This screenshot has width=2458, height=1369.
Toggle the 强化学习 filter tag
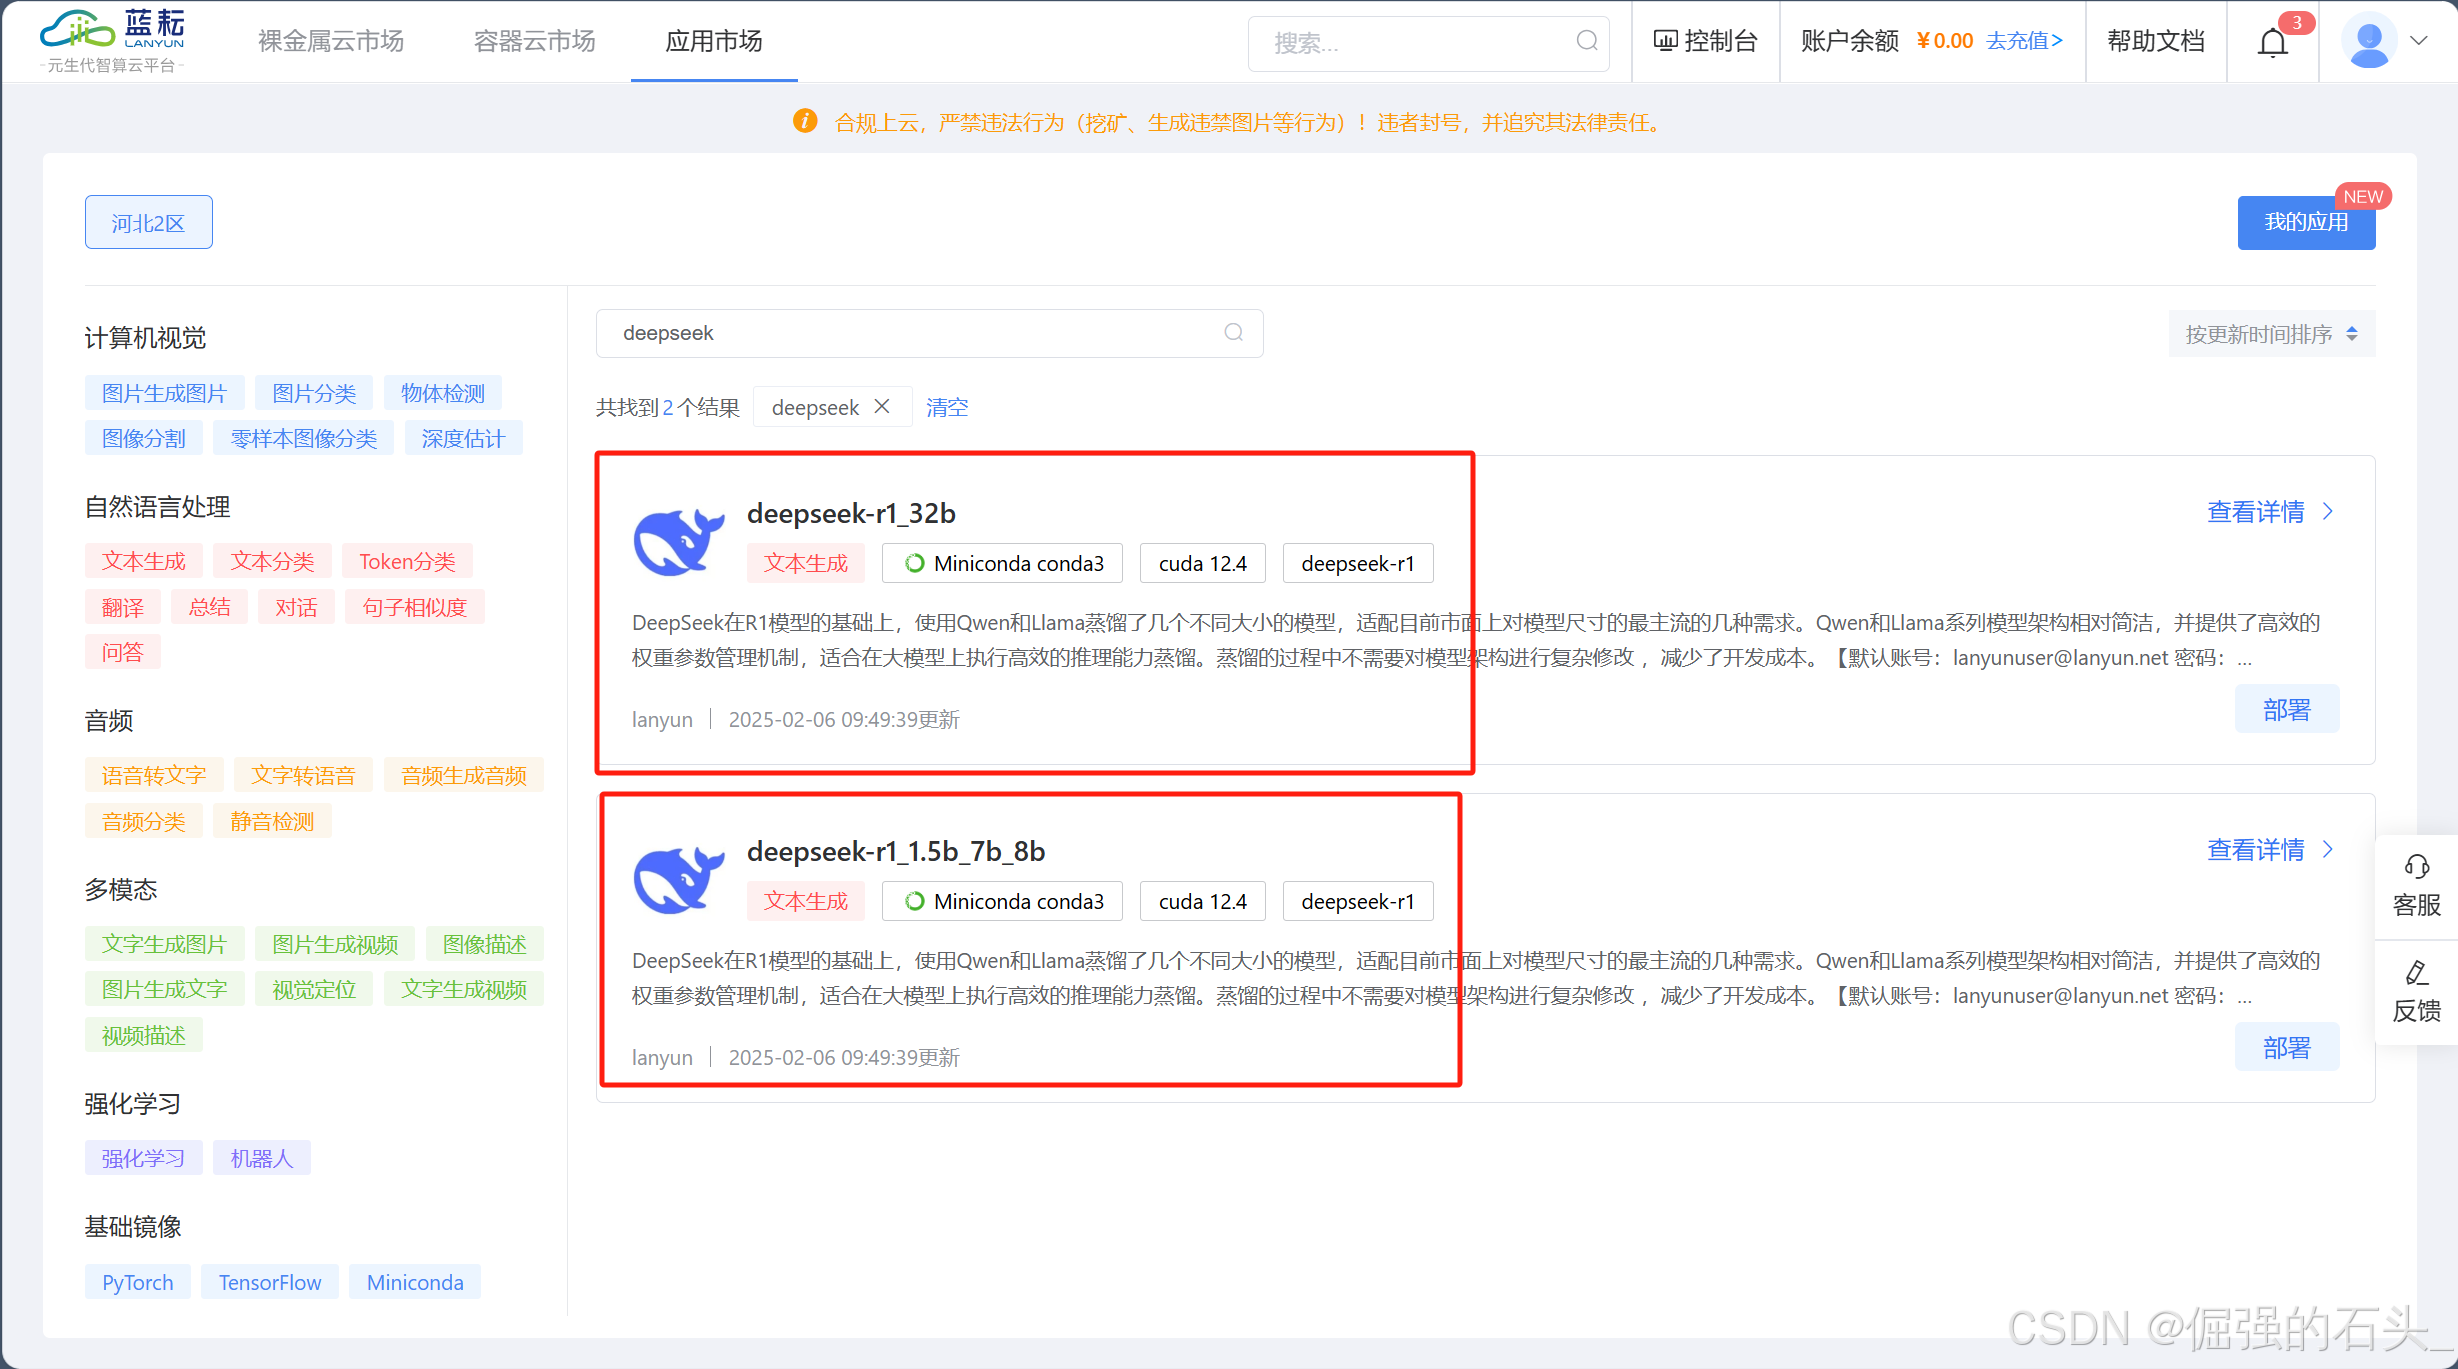point(143,1157)
